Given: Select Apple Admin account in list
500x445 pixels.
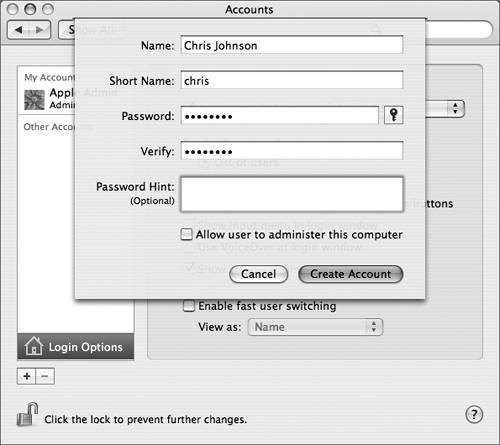Looking at the screenshot, I should tap(49, 99).
